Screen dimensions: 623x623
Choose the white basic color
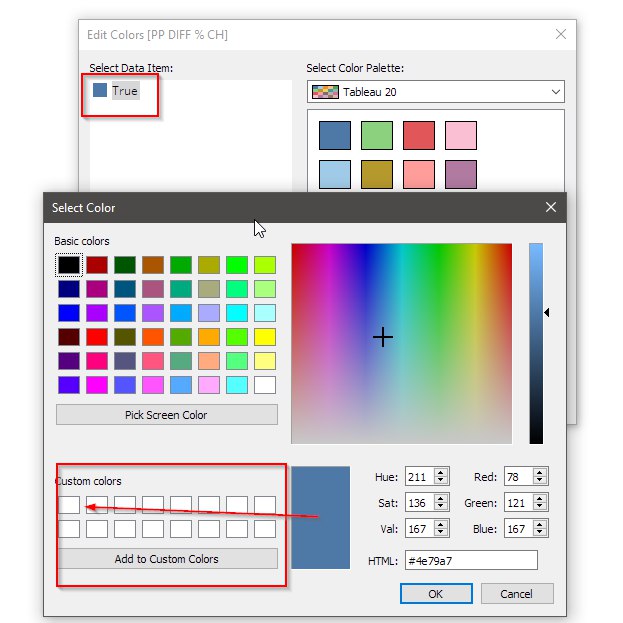265,385
